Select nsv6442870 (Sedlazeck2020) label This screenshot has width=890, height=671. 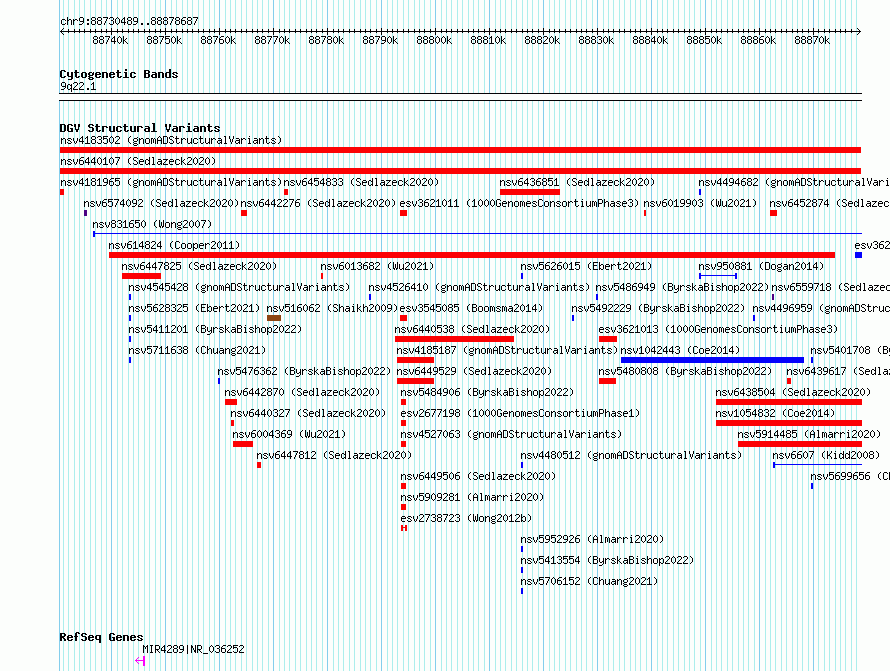[x=303, y=392]
